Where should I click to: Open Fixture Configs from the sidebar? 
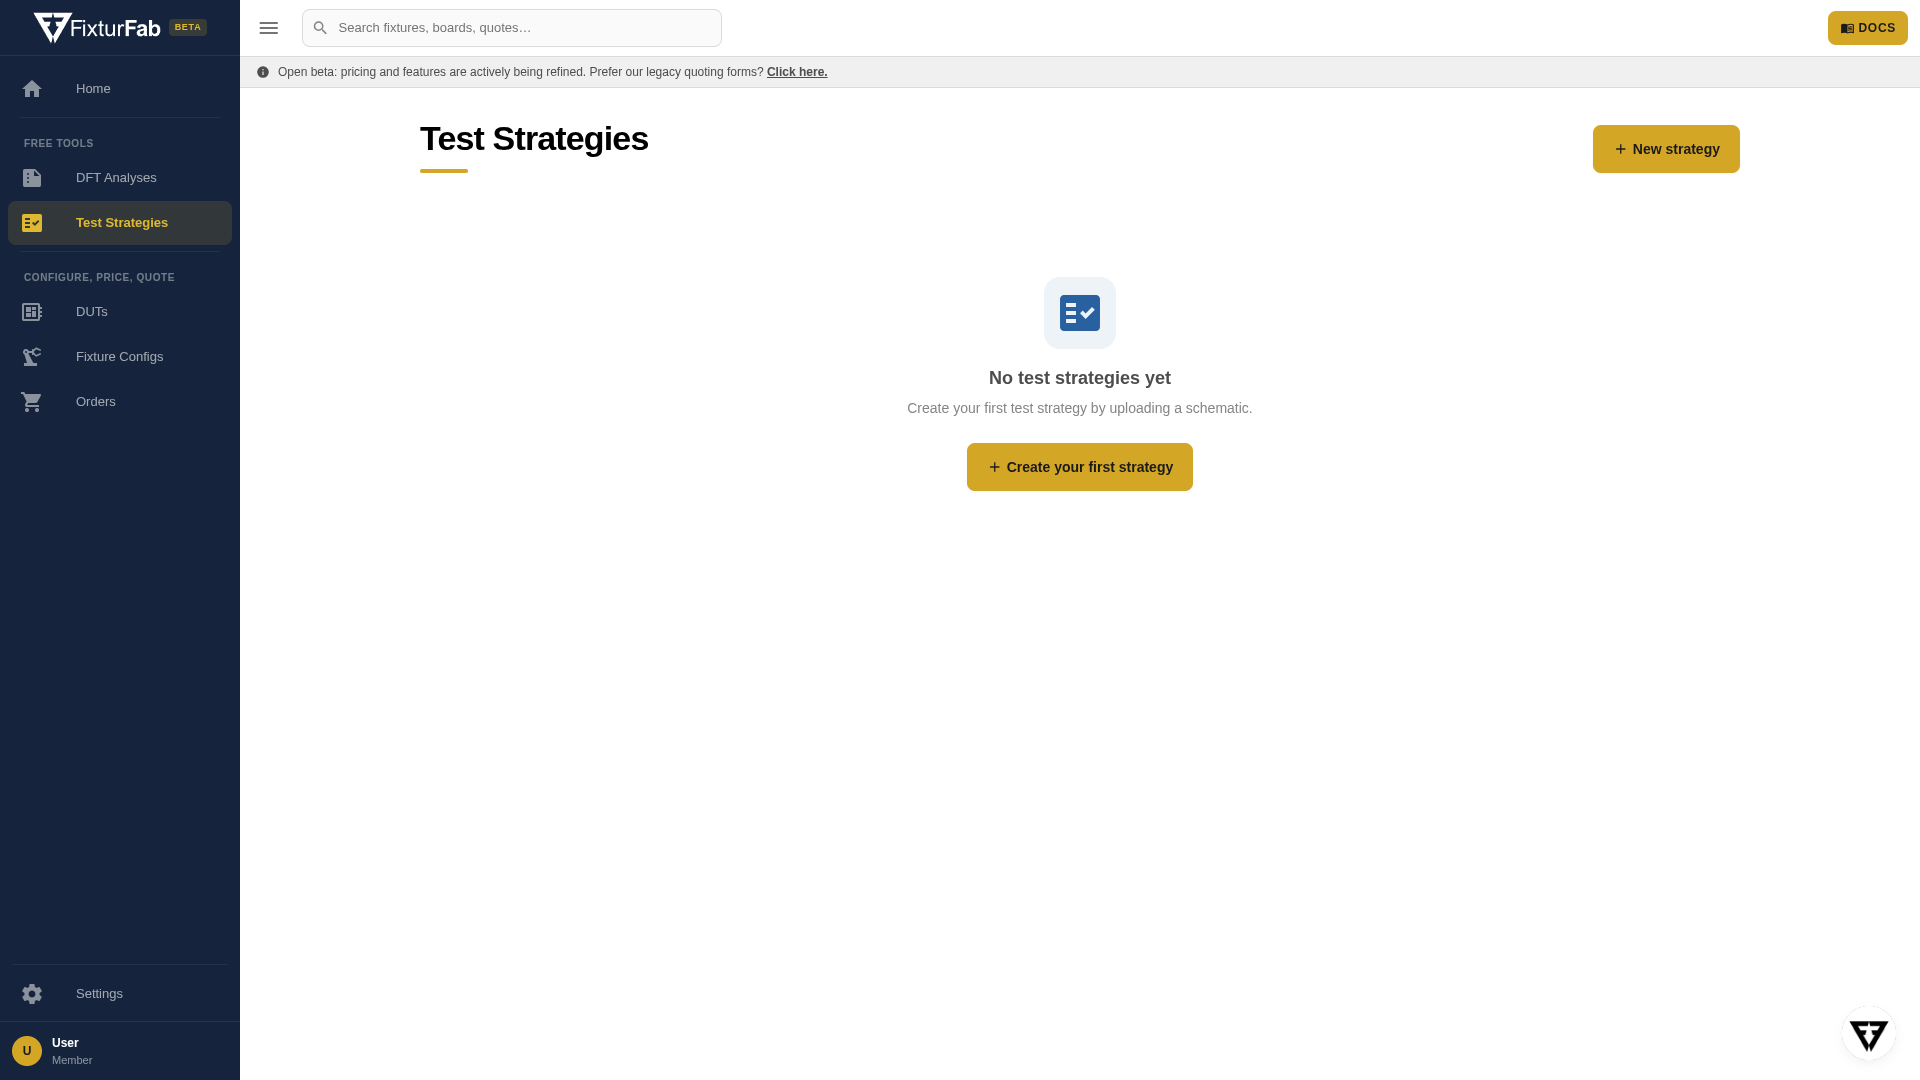coord(120,357)
